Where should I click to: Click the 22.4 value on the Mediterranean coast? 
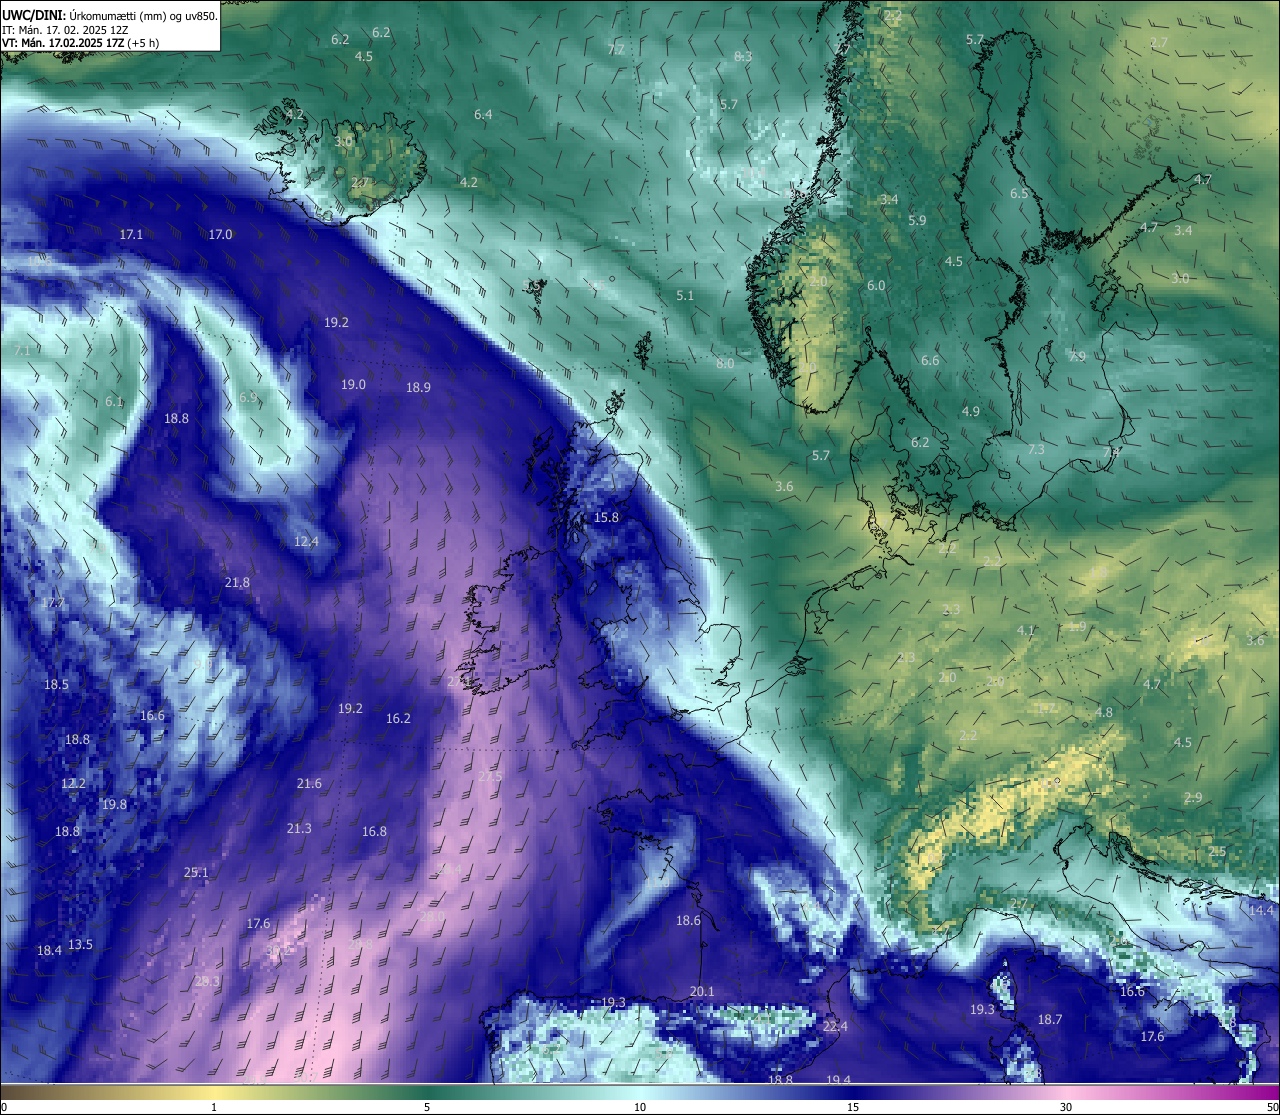835,1026
